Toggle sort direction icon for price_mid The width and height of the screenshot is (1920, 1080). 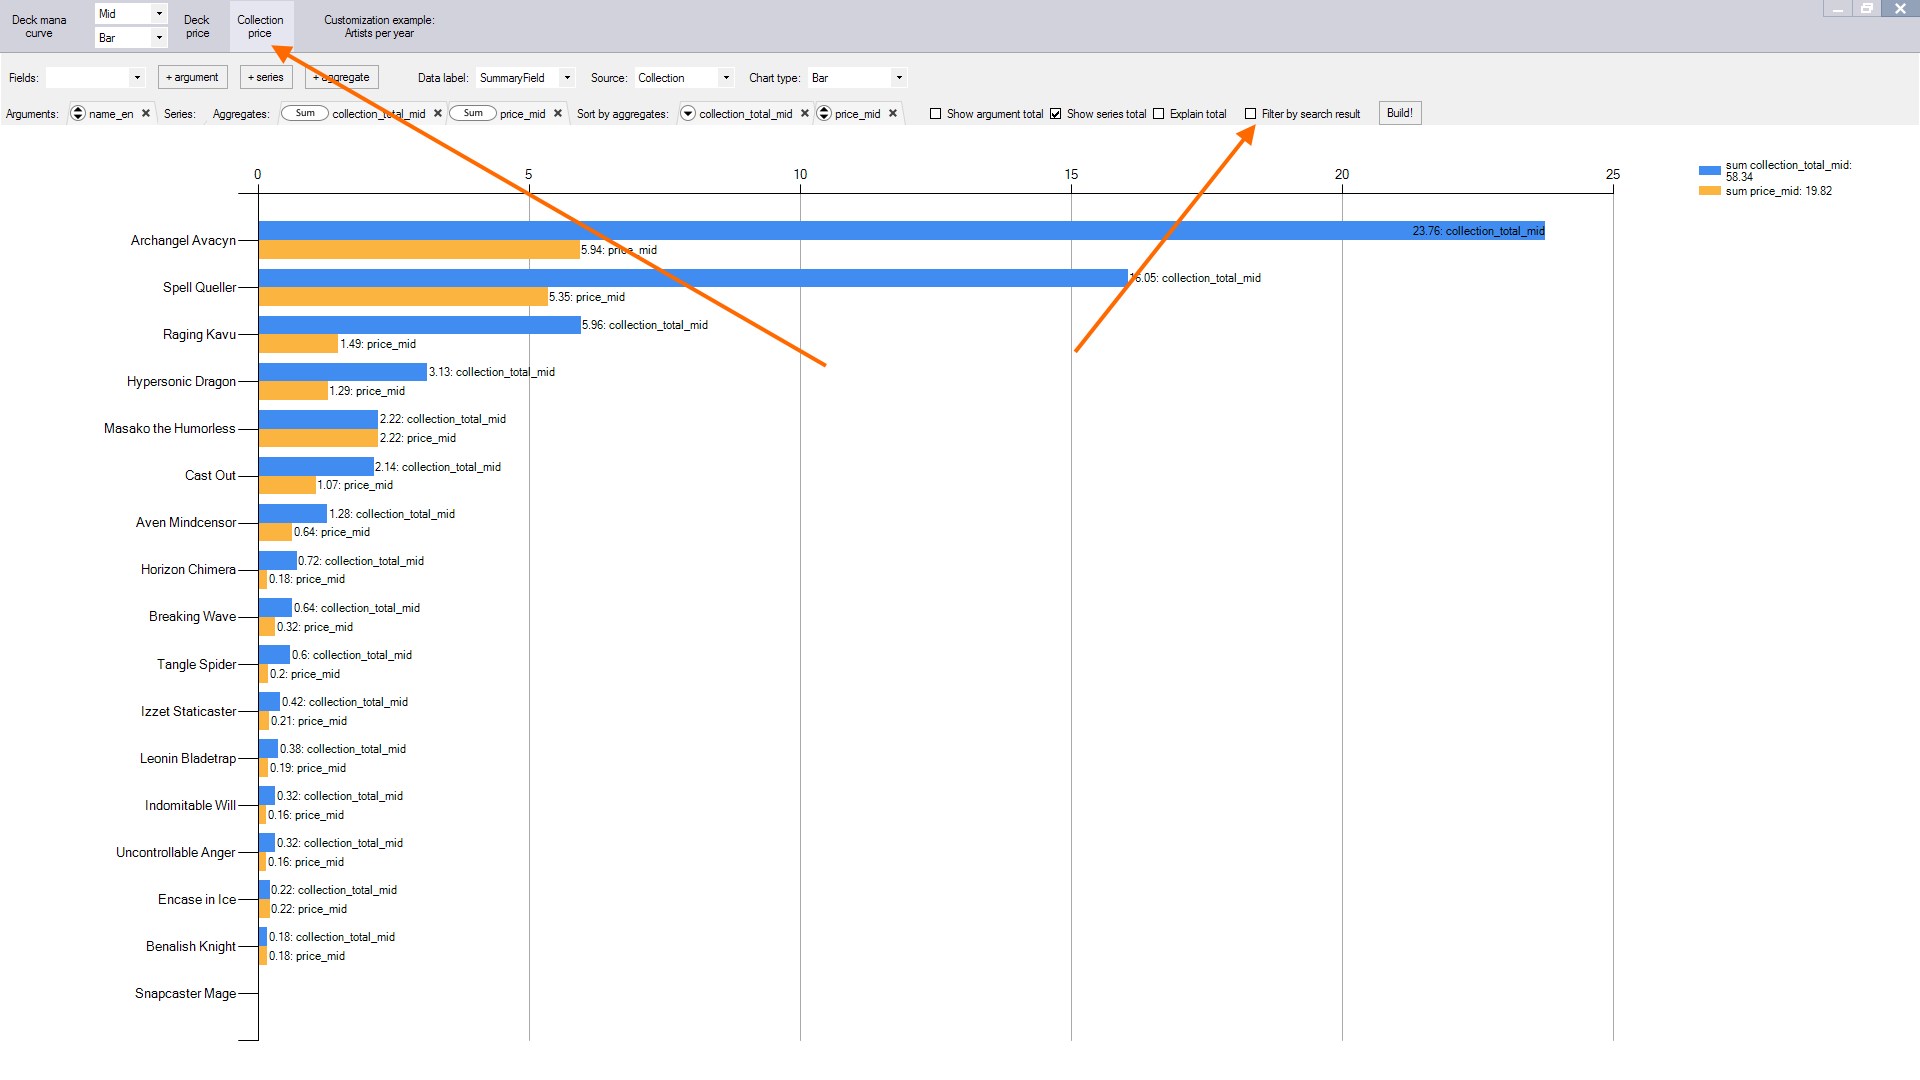[x=824, y=113]
